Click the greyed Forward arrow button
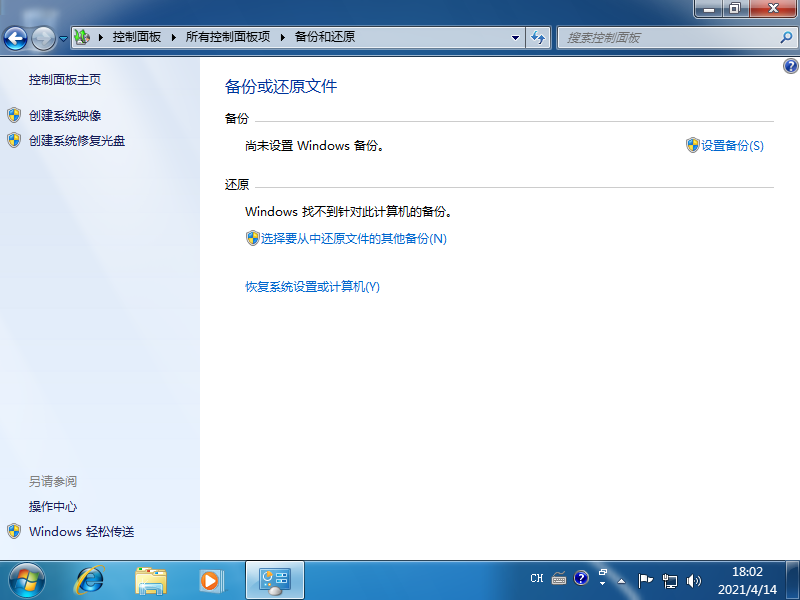This screenshot has height=600, width=800. coord(43,38)
